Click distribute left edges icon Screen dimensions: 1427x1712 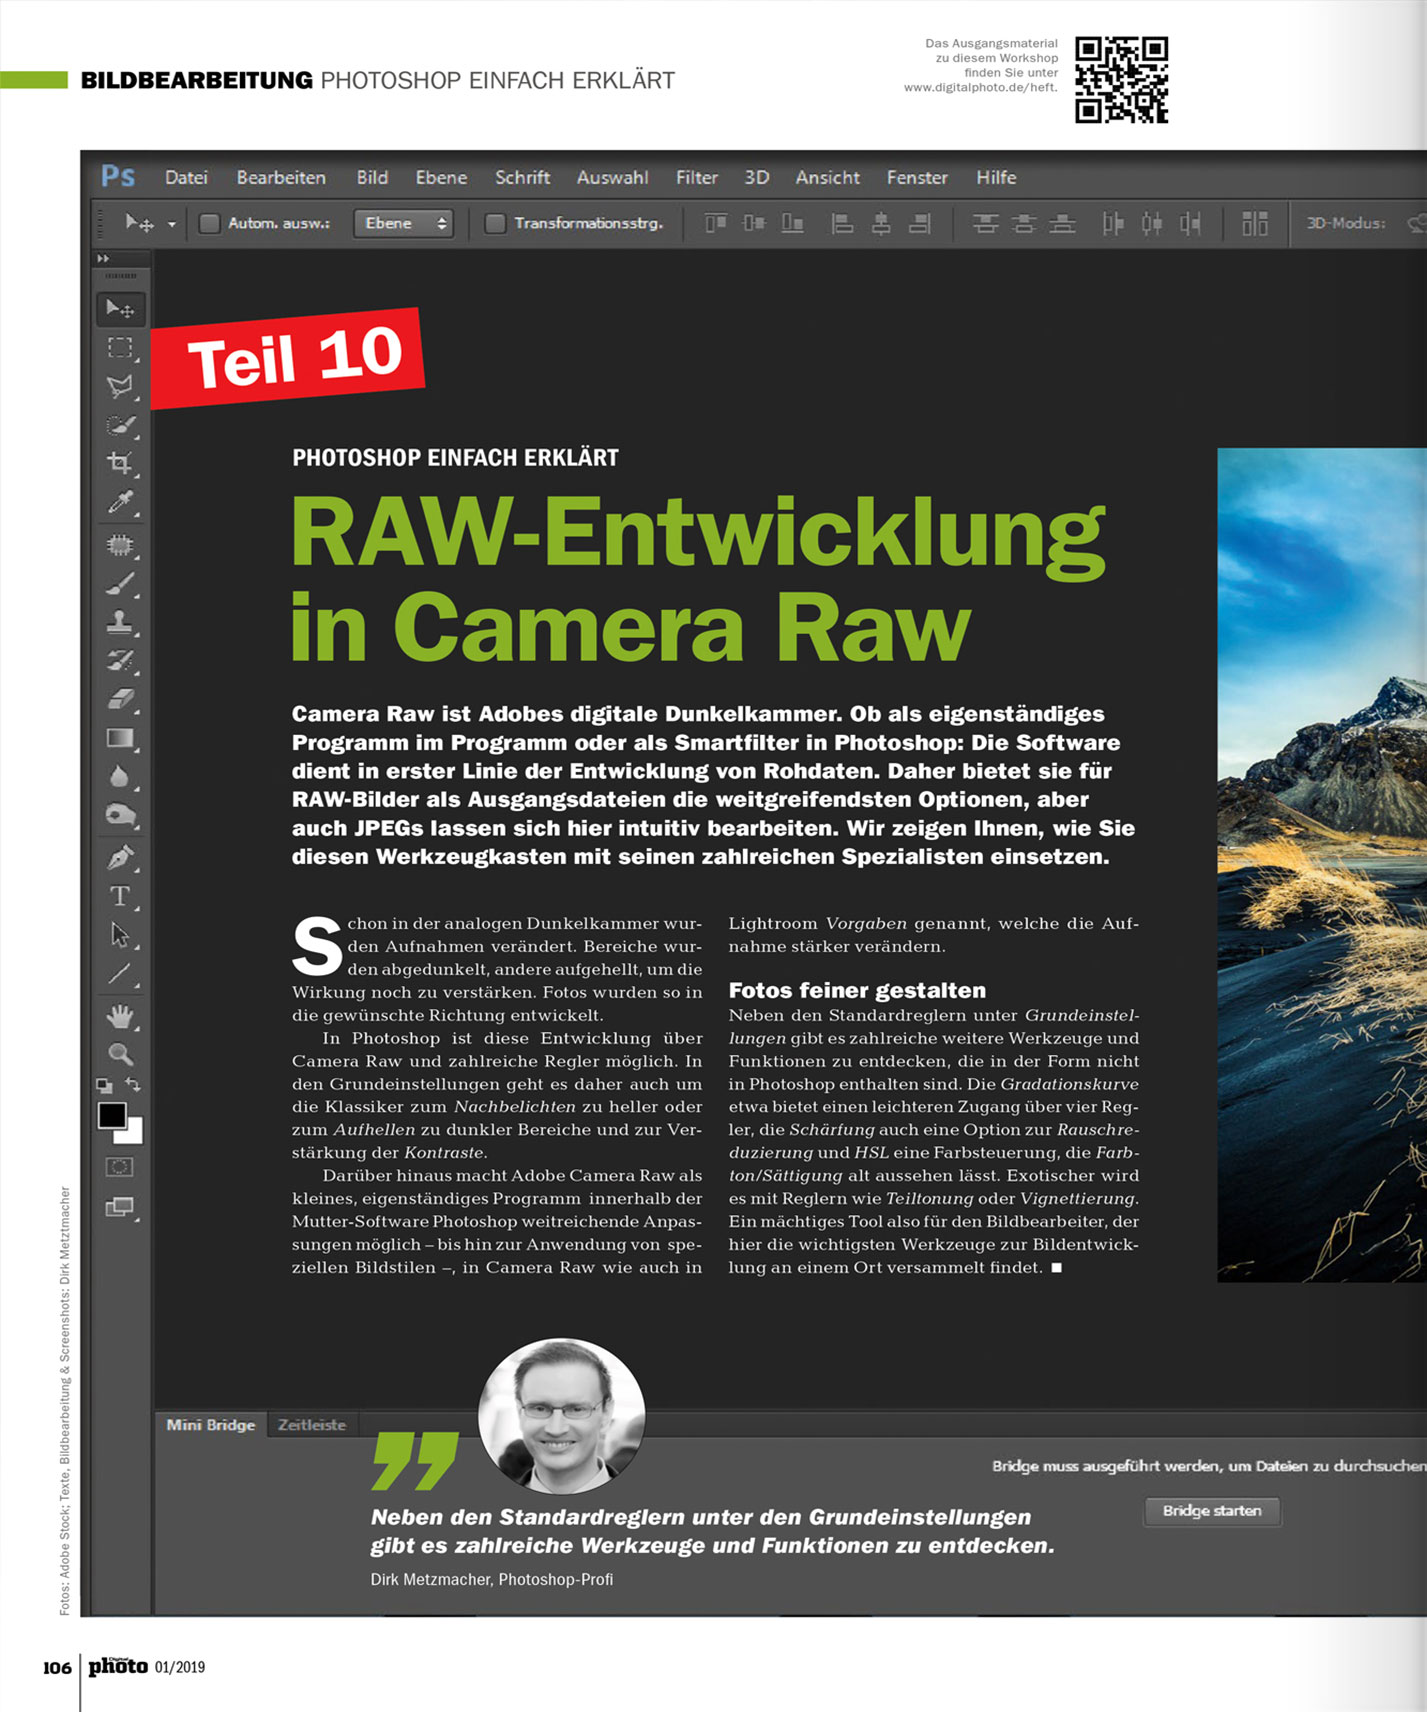click(x=1113, y=223)
